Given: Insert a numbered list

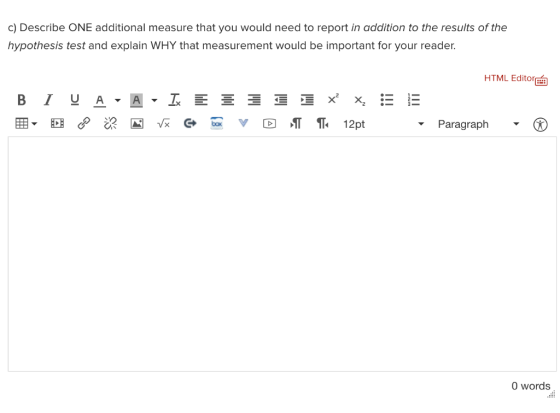Looking at the screenshot, I should pyautogui.click(x=414, y=100).
